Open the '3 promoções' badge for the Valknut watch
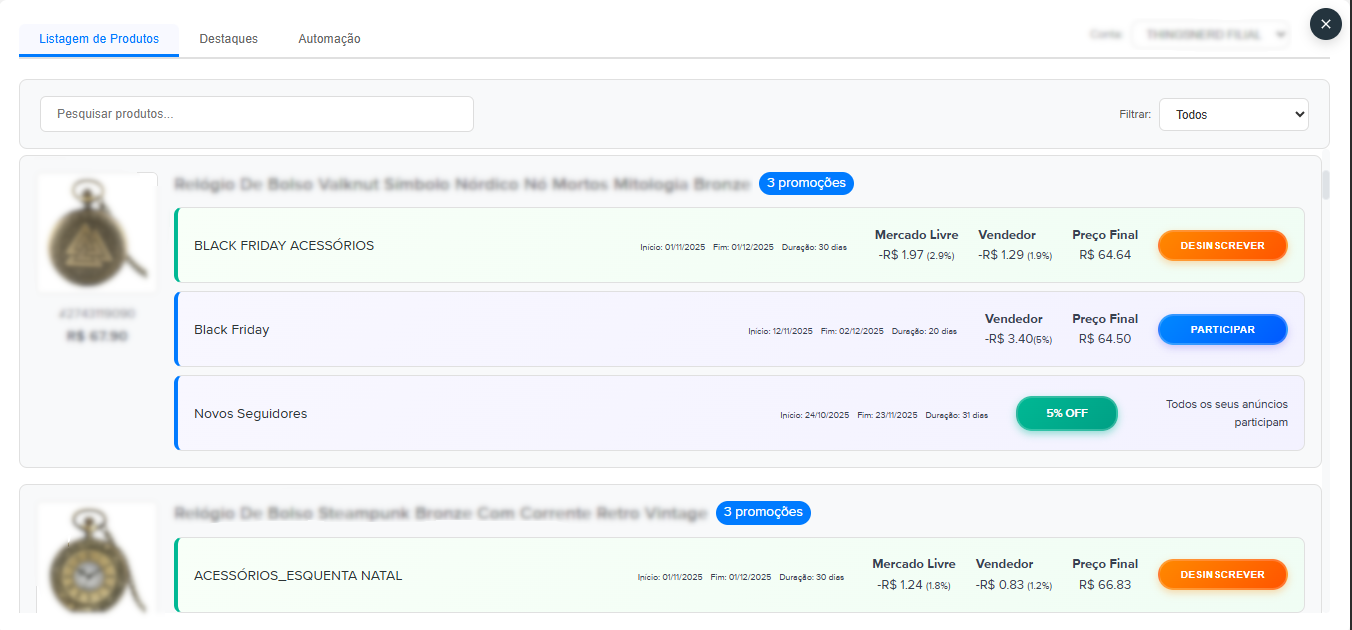1352x630 pixels. pos(806,183)
